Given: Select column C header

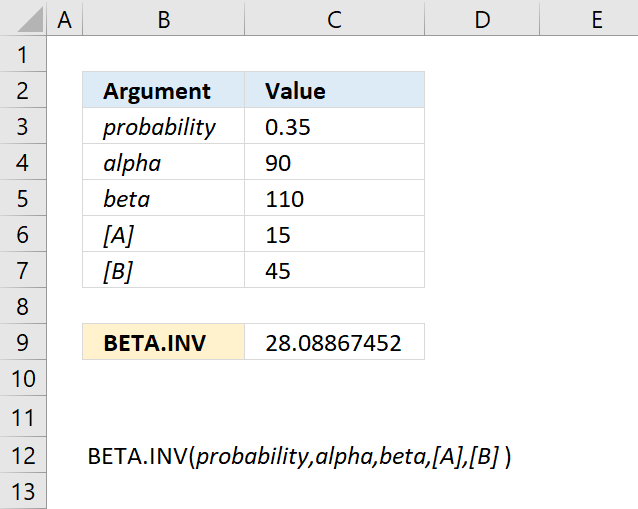Looking at the screenshot, I should point(334,18).
